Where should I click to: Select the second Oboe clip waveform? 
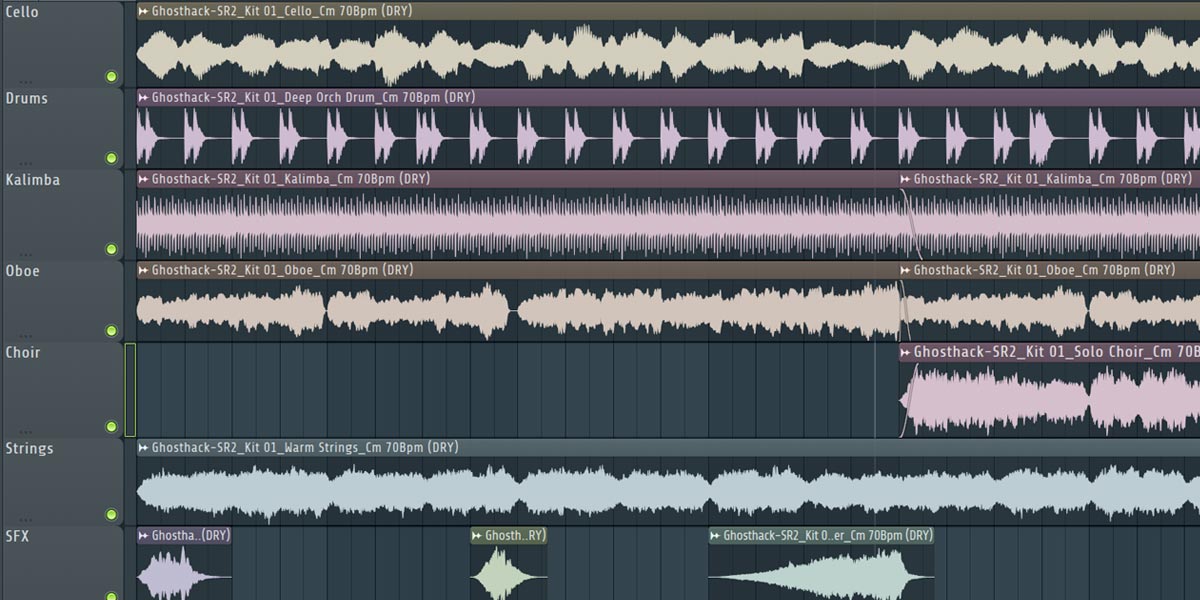click(1050, 311)
